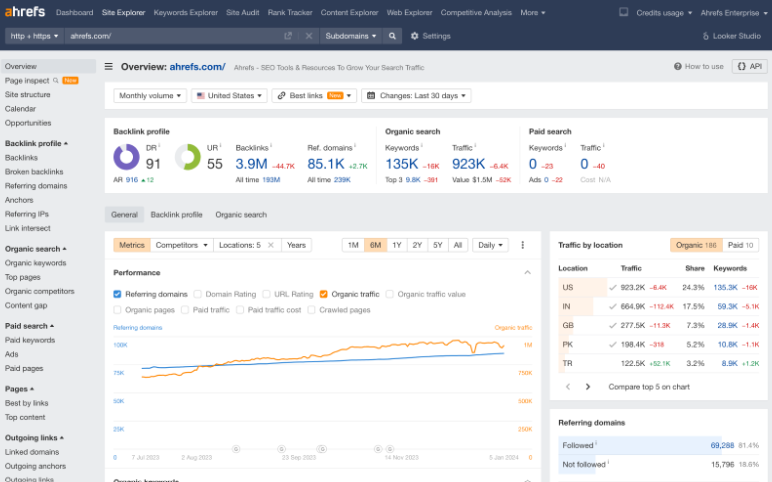Click the US row checkmark
Screen dimensions: 772x482
pos(612,288)
